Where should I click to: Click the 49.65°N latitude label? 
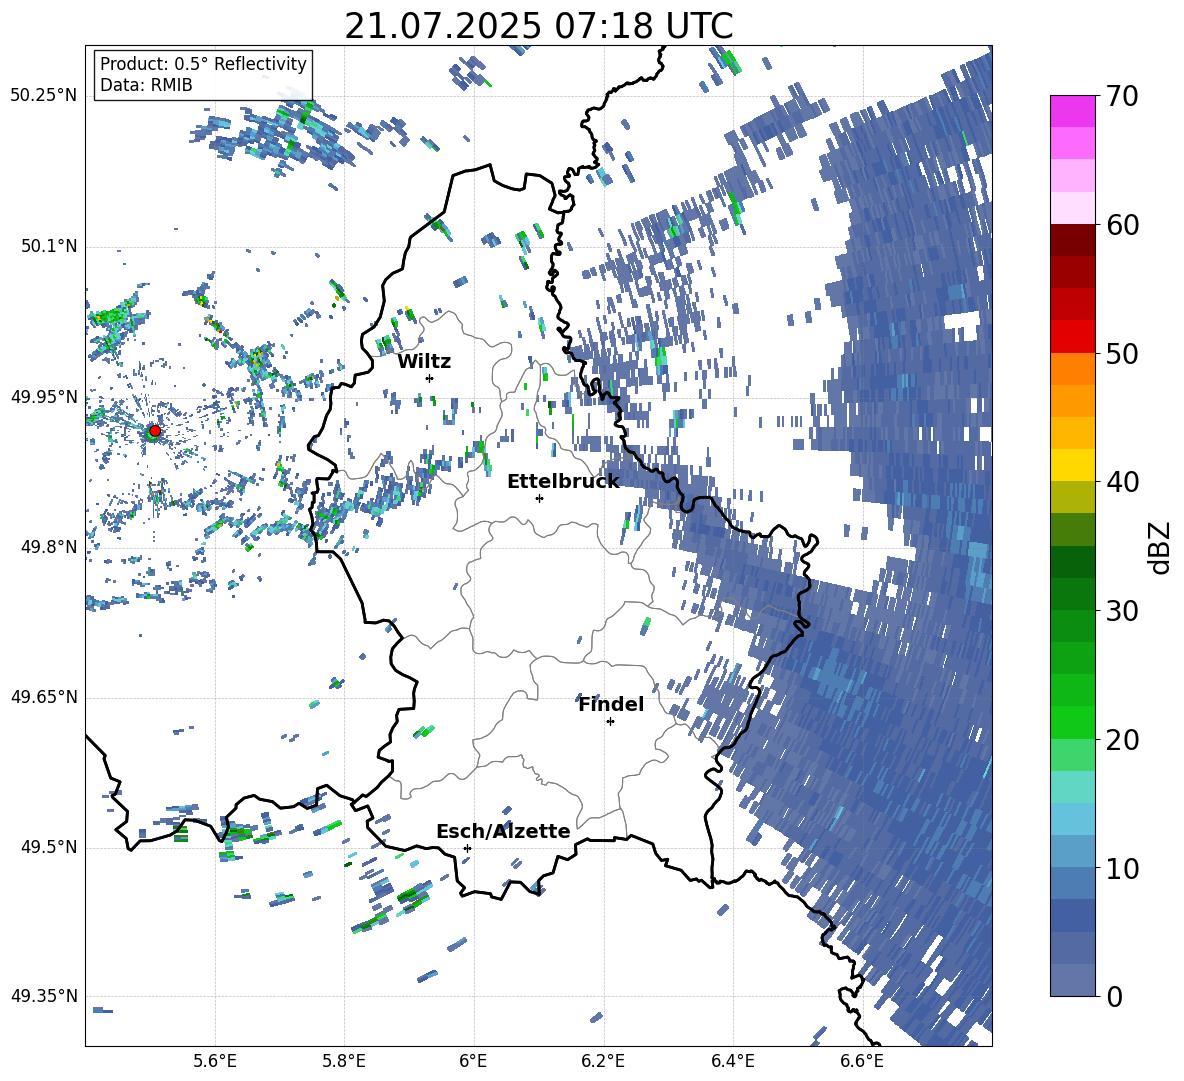(44, 697)
